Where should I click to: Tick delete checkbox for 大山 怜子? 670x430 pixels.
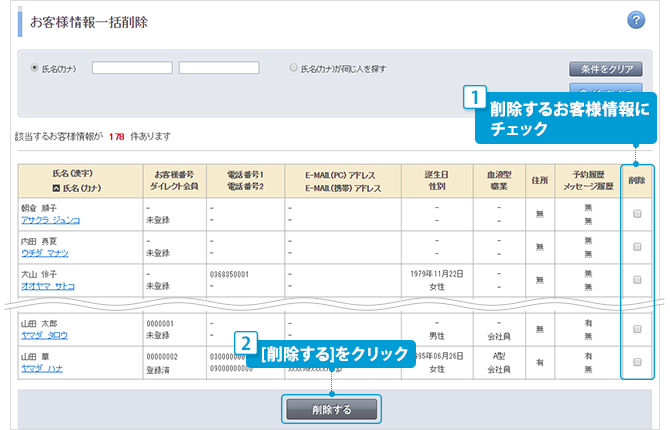(x=637, y=279)
